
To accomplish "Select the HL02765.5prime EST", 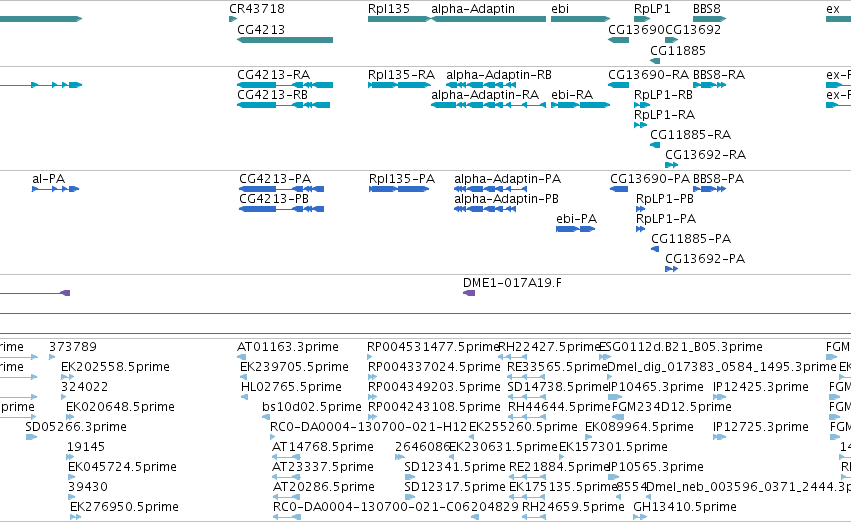I will click(x=244, y=397).
